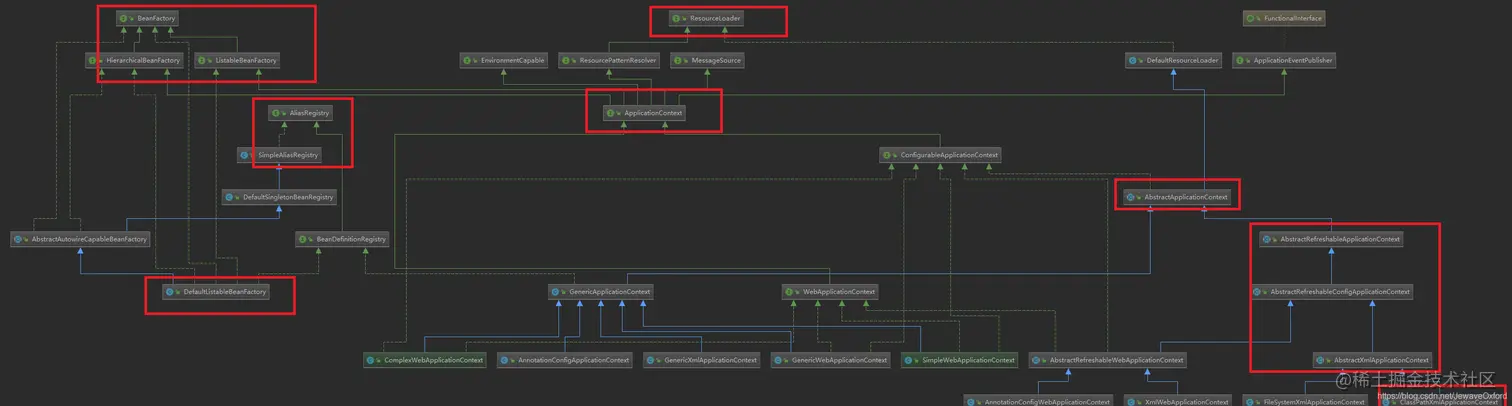Screen dimensions: 1512x406
Task: Click the ComplexWebApplicationContext class icon
Action: [371, 360]
